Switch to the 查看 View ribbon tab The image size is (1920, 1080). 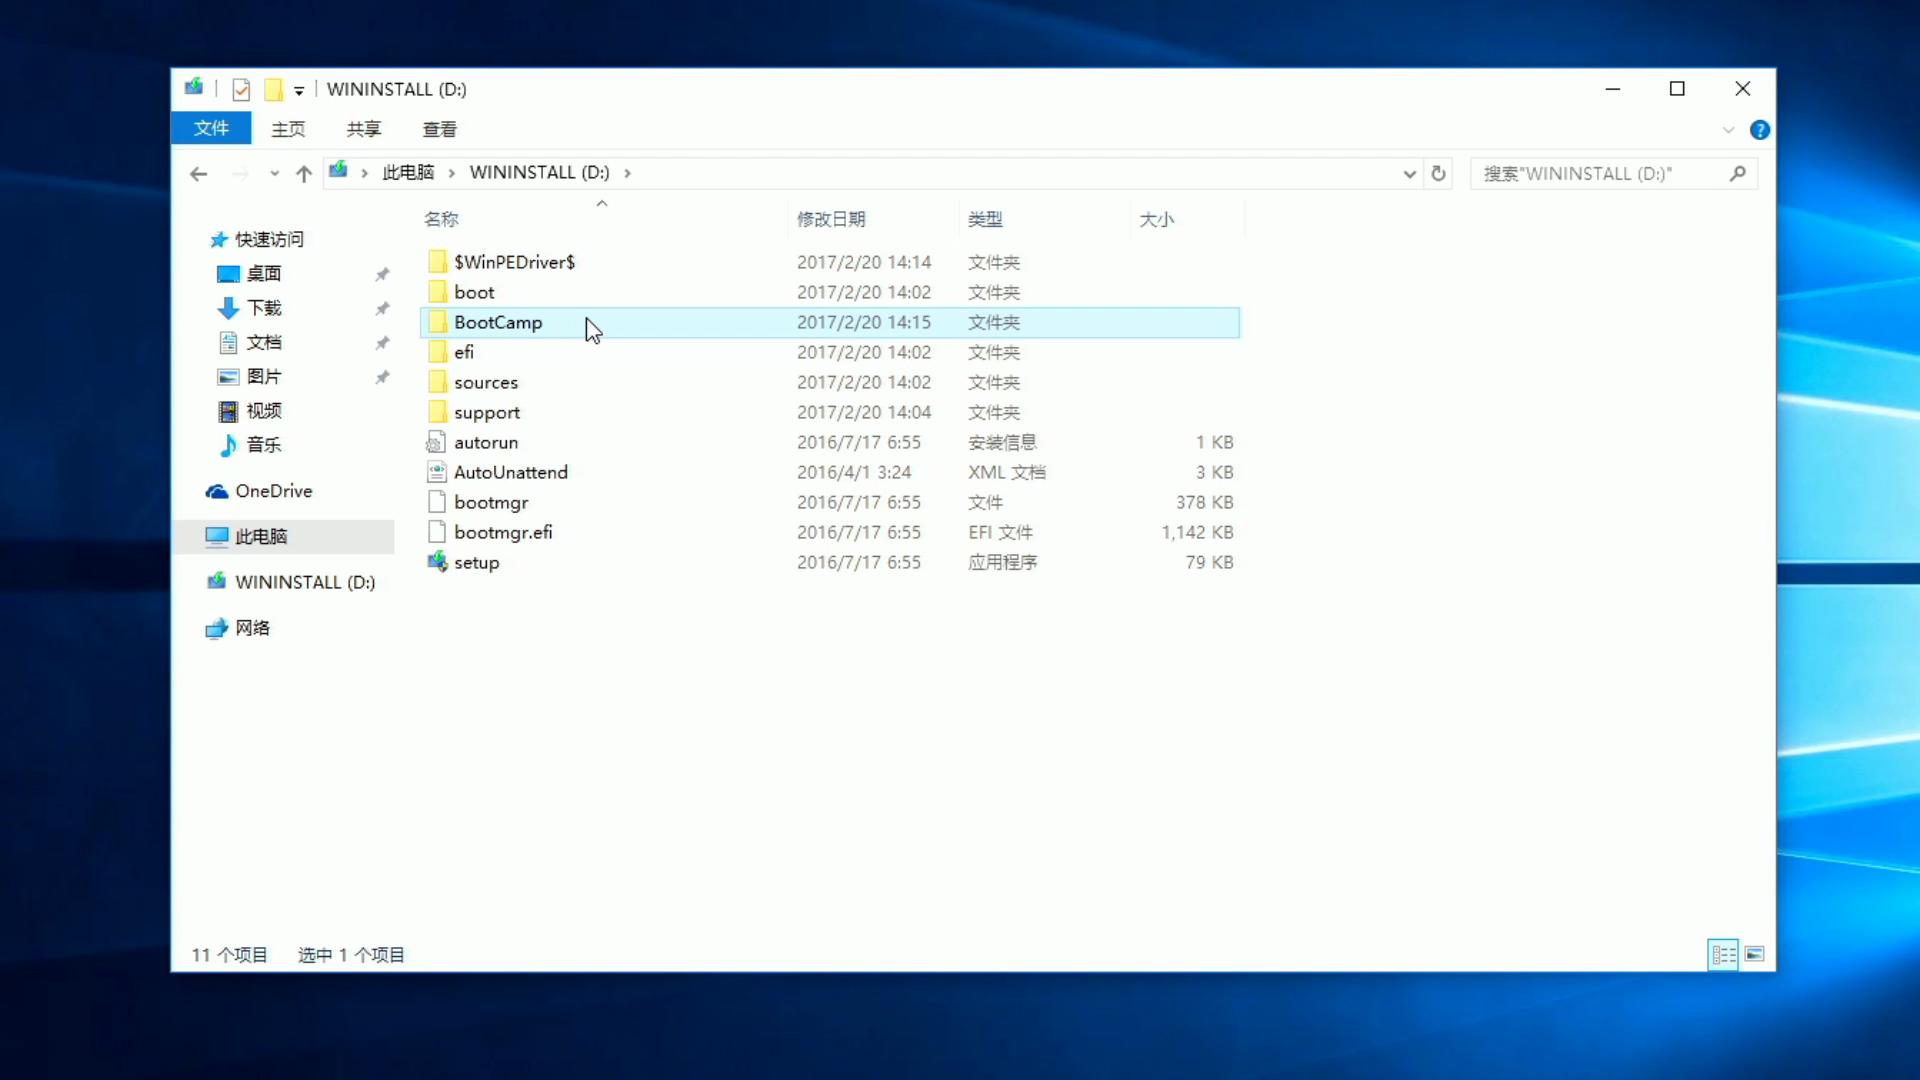pos(439,129)
